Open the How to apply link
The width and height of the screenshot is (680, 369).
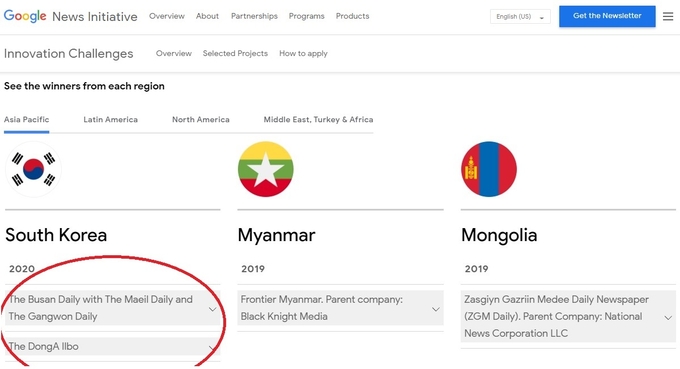[303, 53]
